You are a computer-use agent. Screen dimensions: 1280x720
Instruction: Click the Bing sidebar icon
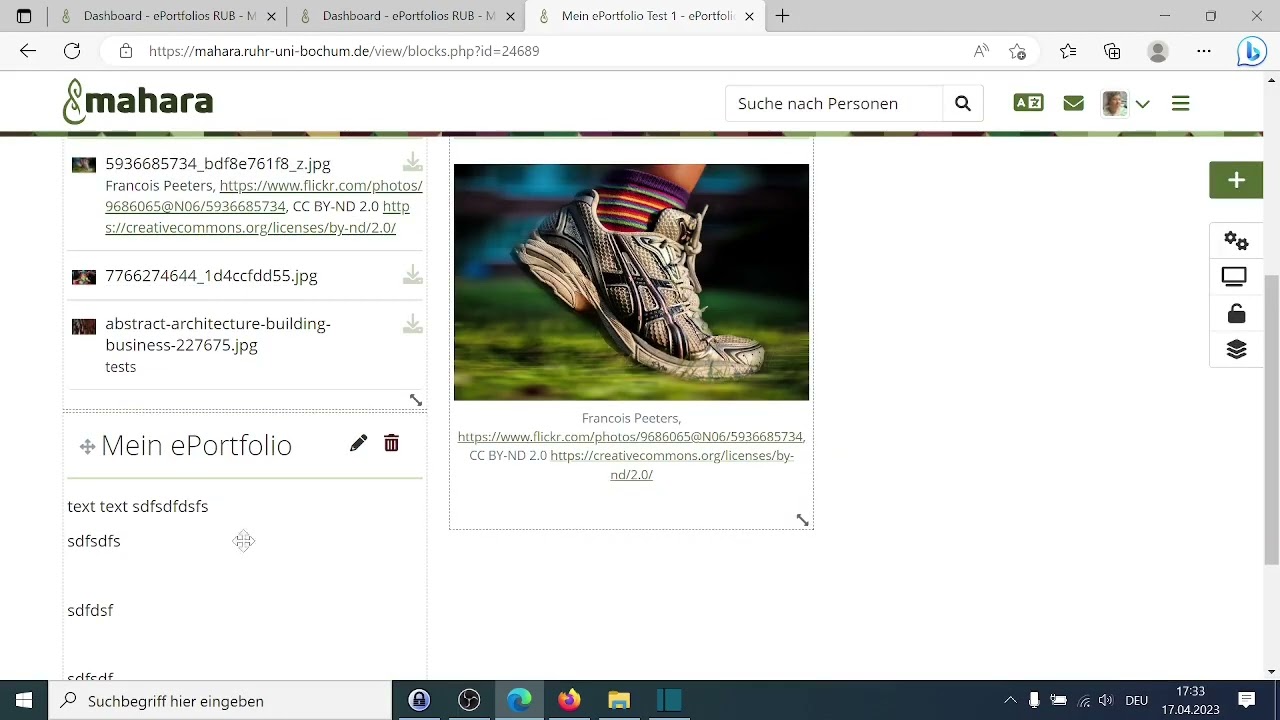point(1252,51)
